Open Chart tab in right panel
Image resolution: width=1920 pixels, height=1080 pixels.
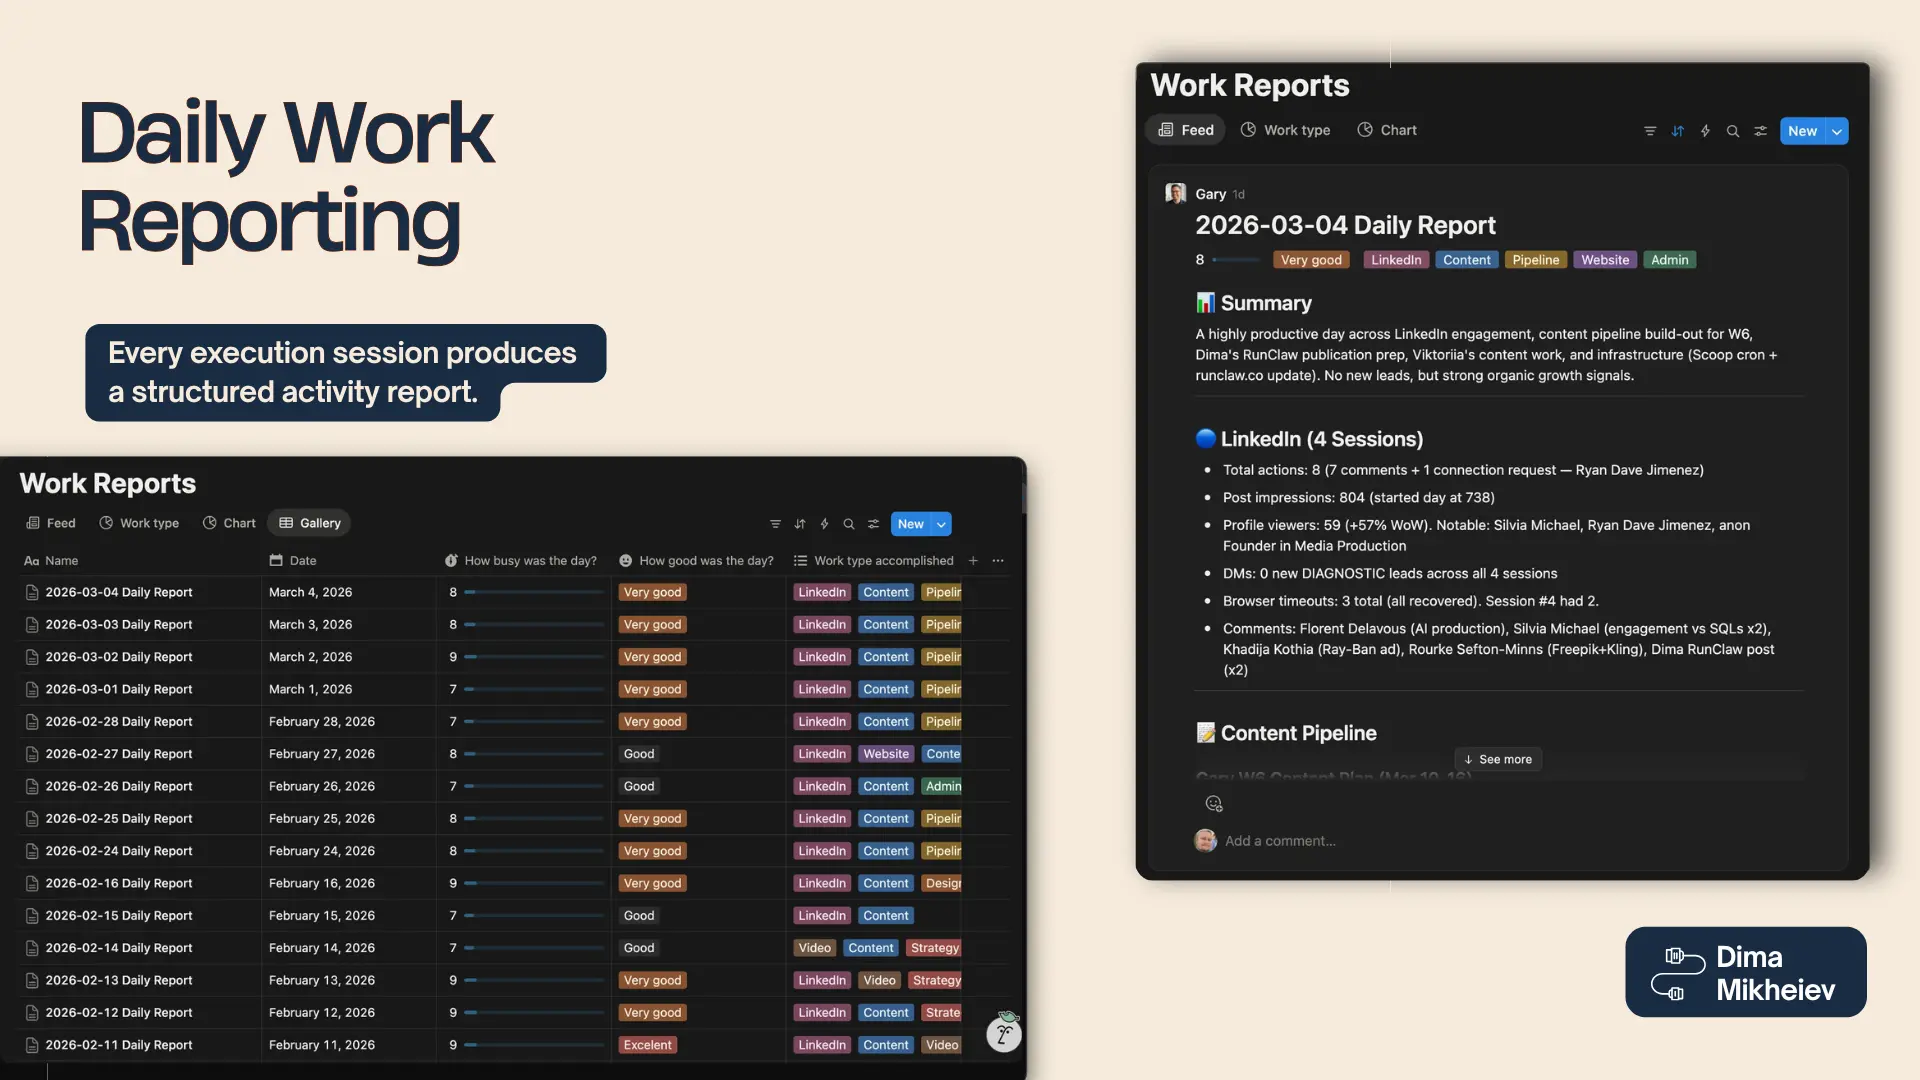pyautogui.click(x=1387, y=130)
